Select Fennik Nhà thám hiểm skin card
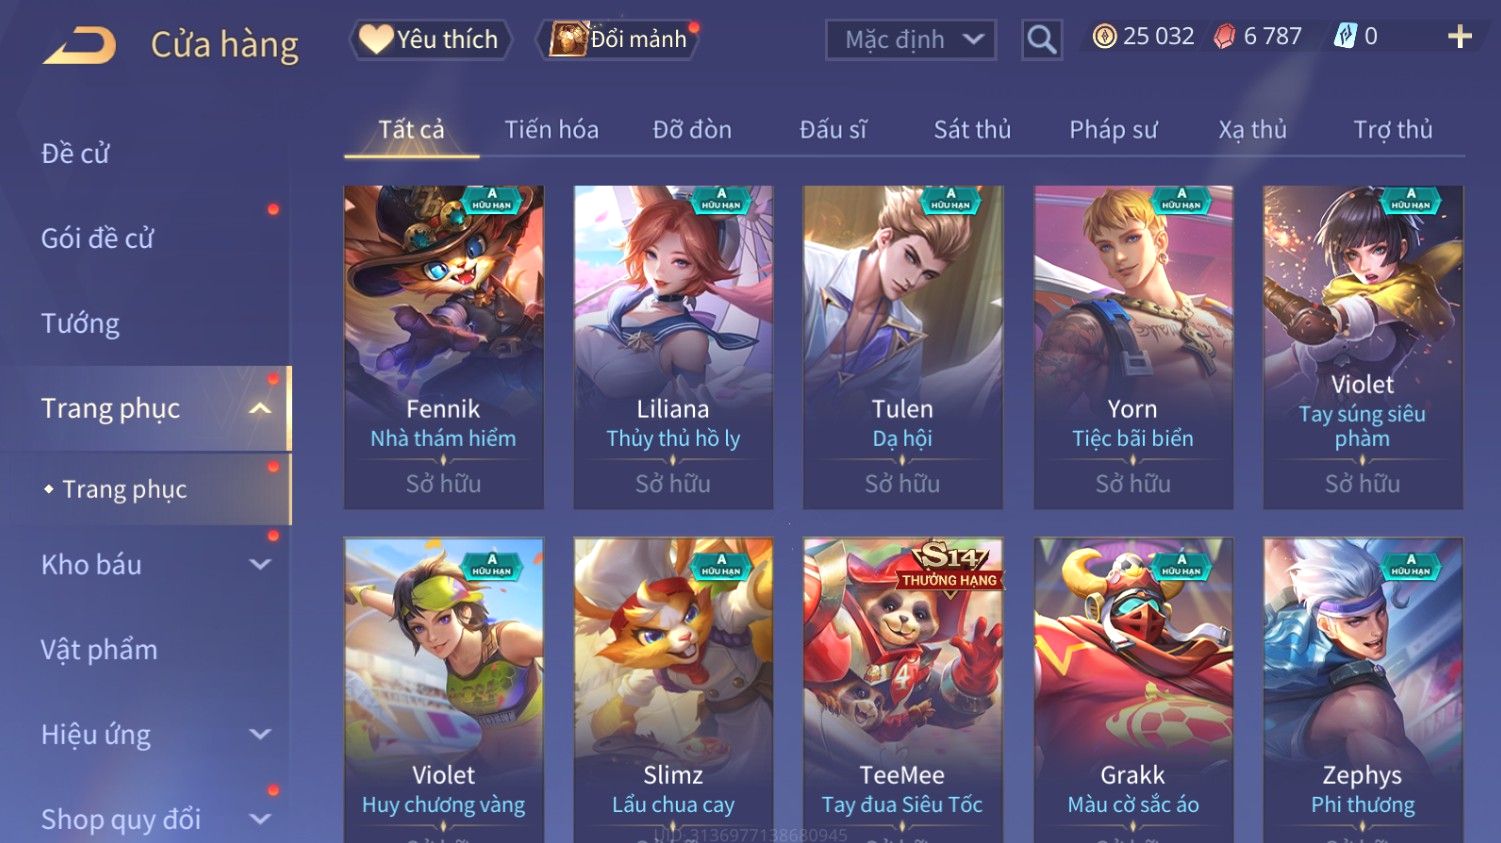 pyautogui.click(x=443, y=347)
